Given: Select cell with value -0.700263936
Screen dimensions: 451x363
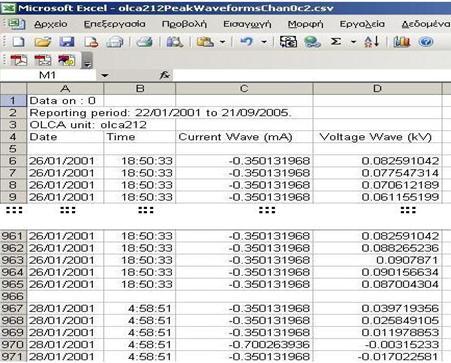Looking at the screenshot, I should pos(244,344).
